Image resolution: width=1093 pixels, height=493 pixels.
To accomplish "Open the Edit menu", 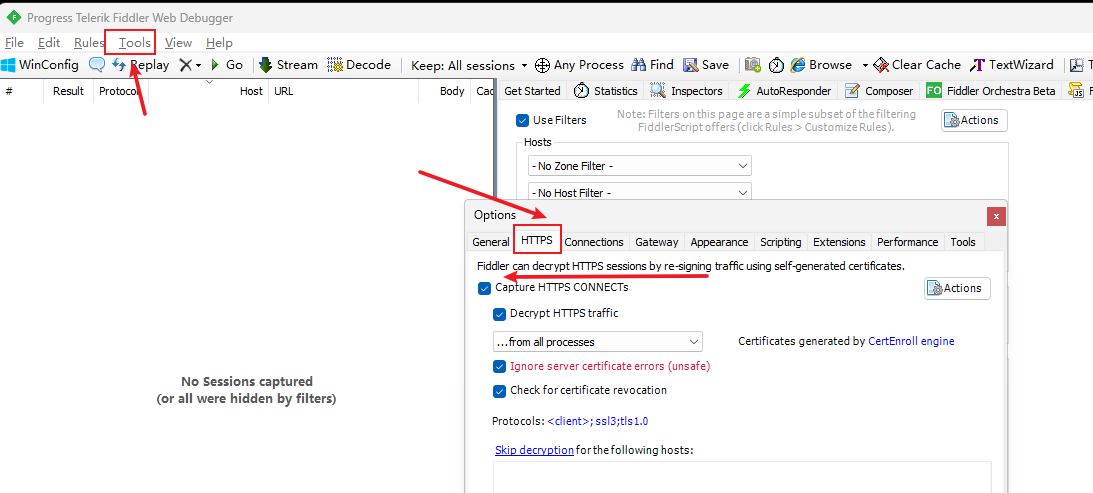I will pos(49,43).
